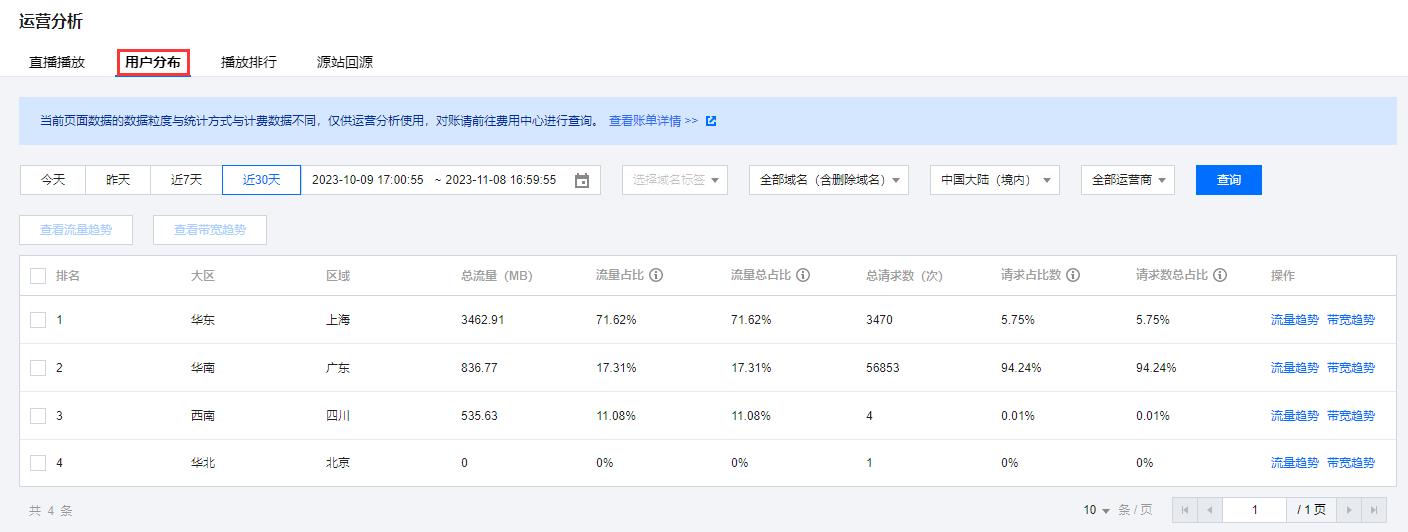This screenshot has width=1408, height=532.
Task: Click the blue 查询 button
Action: [x=1229, y=180]
